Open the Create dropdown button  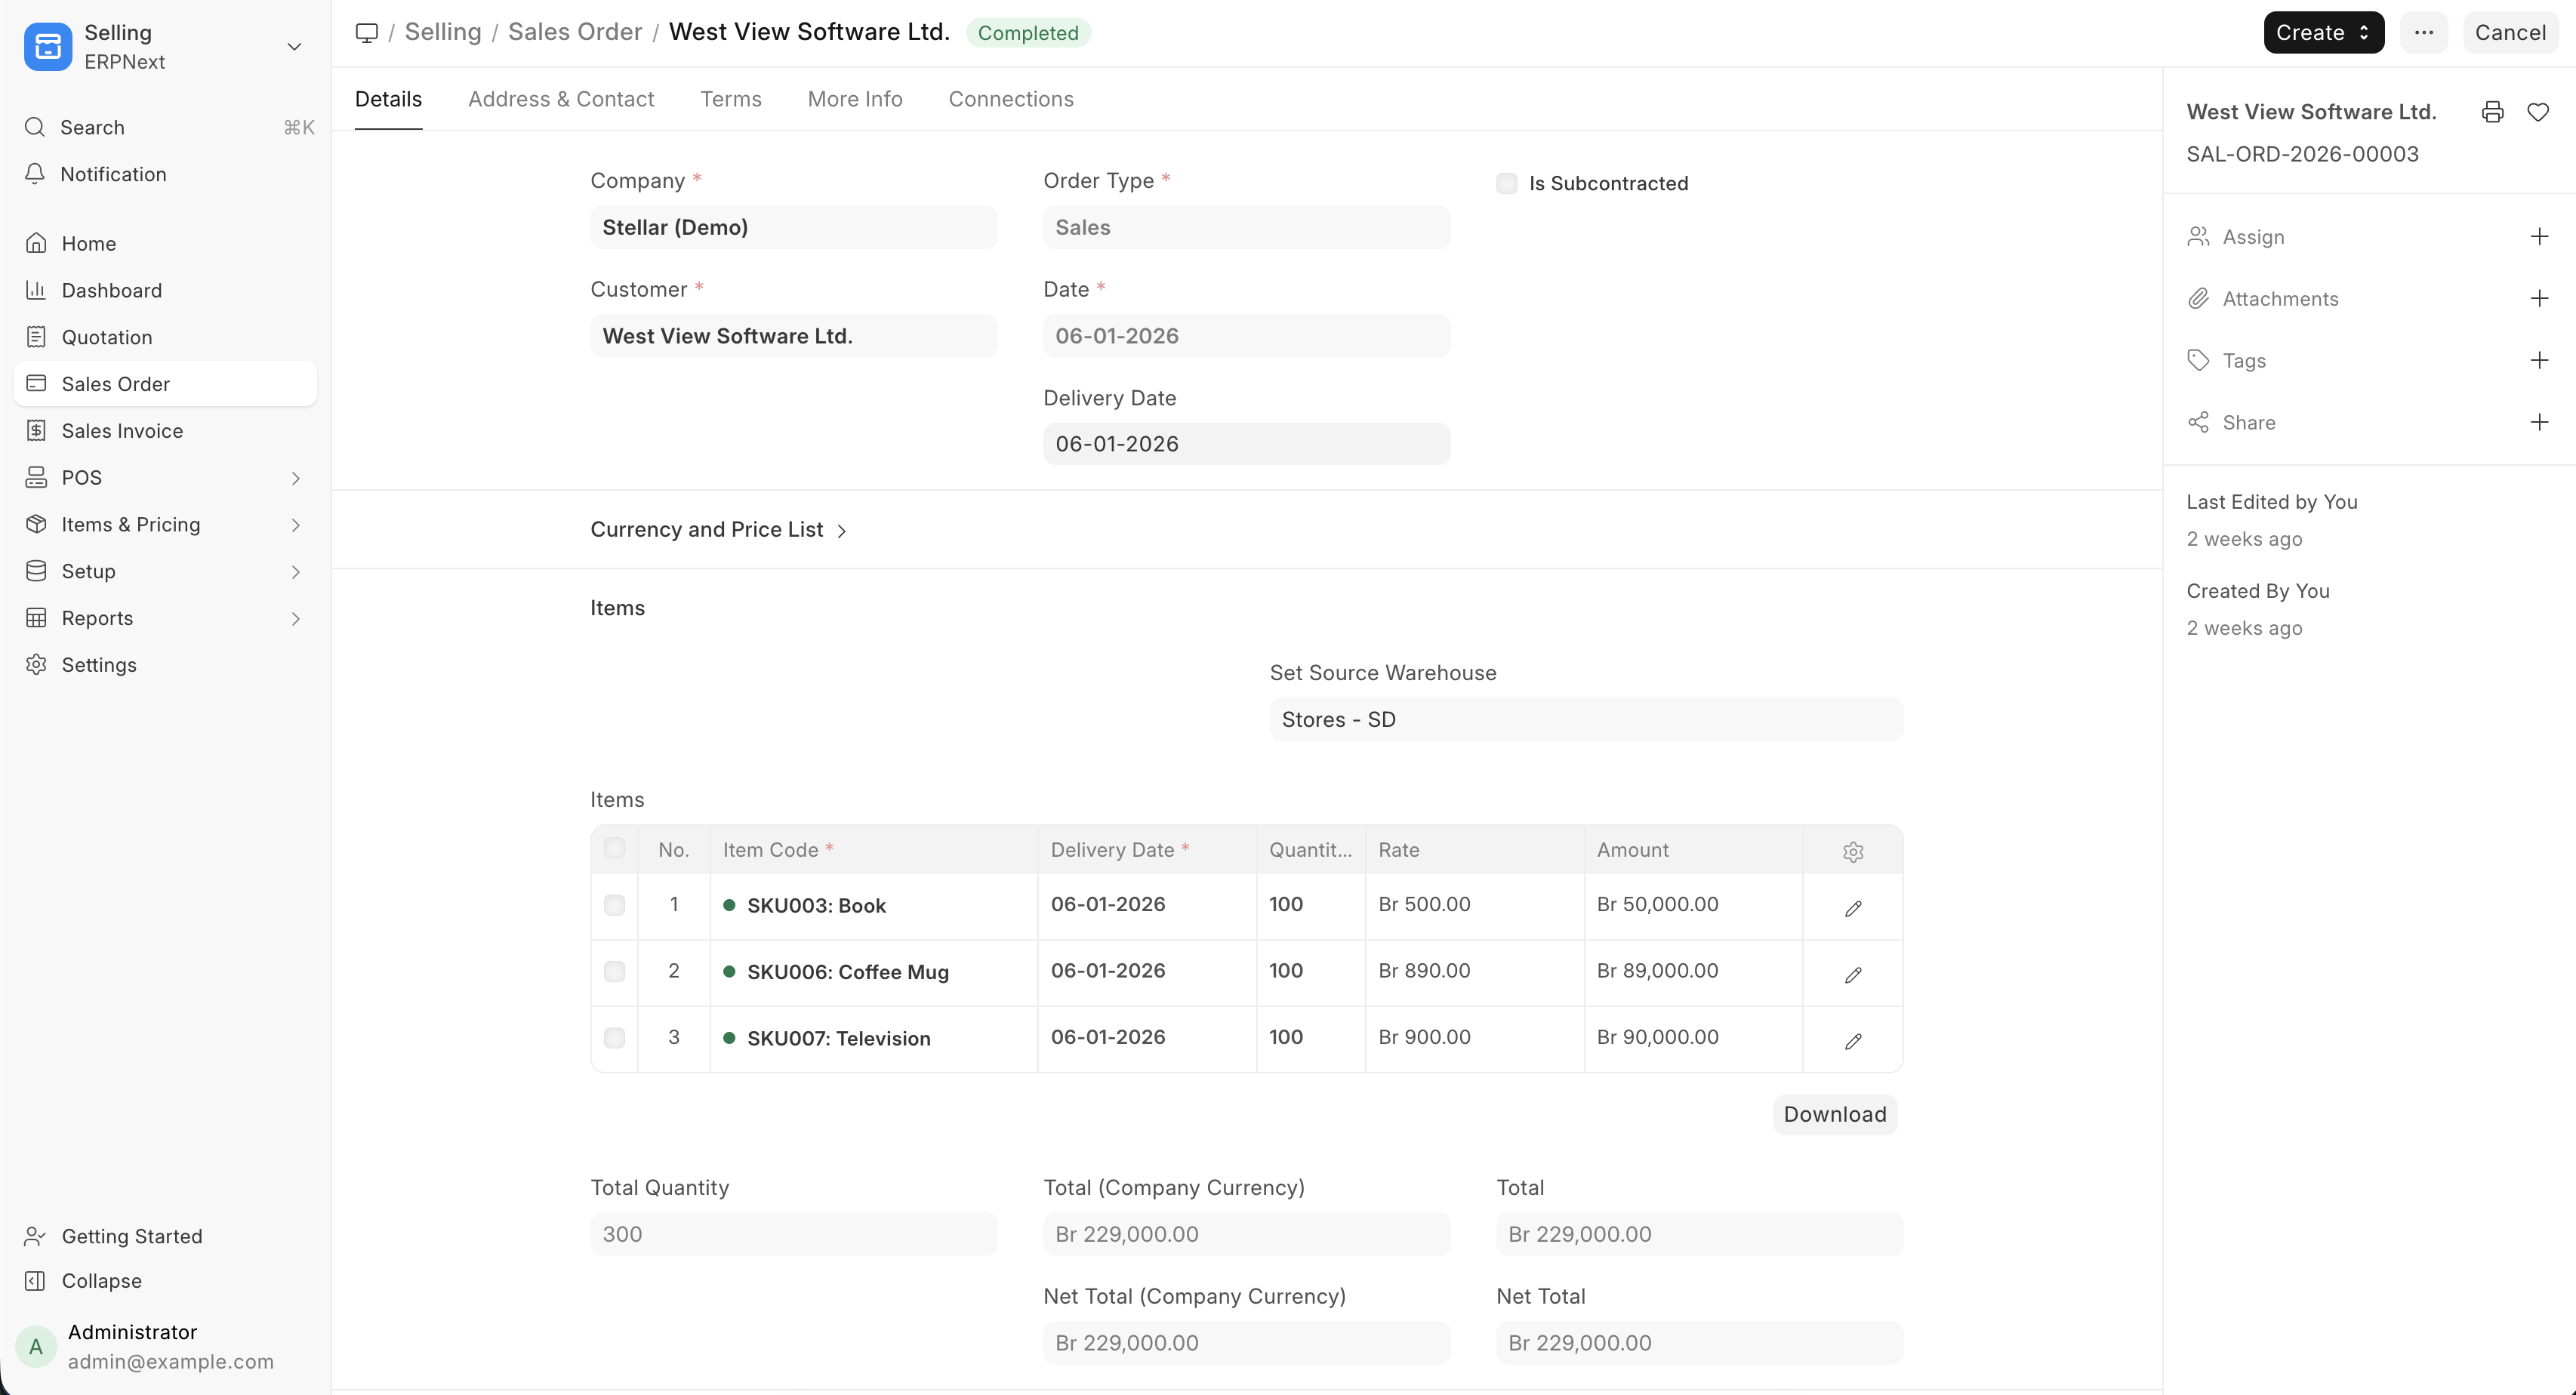click(2322, 32)
